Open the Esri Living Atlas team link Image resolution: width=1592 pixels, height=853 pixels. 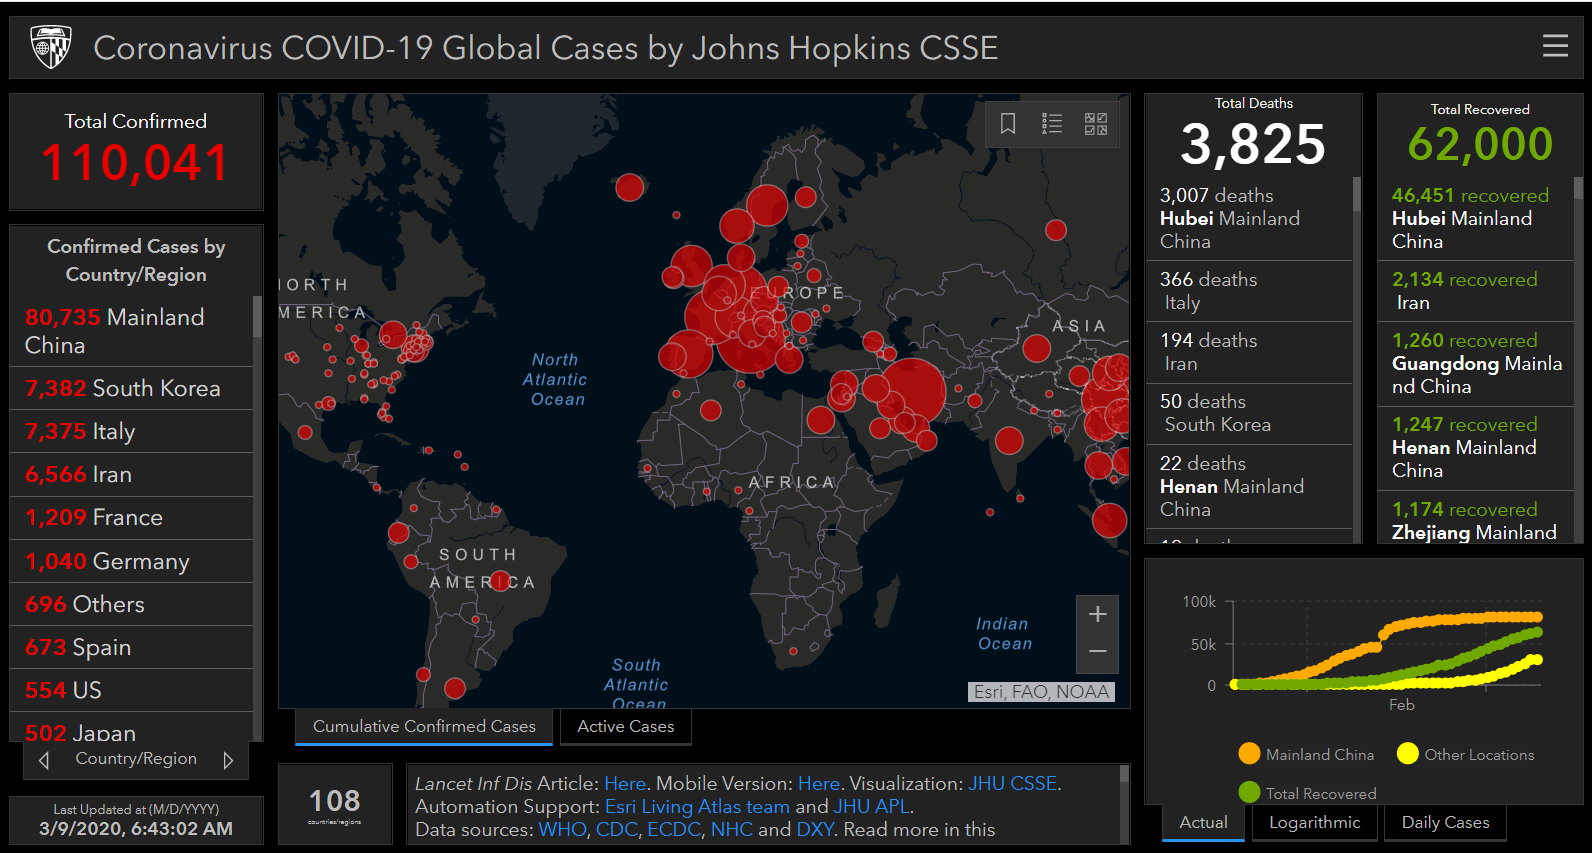pos(697,807)
